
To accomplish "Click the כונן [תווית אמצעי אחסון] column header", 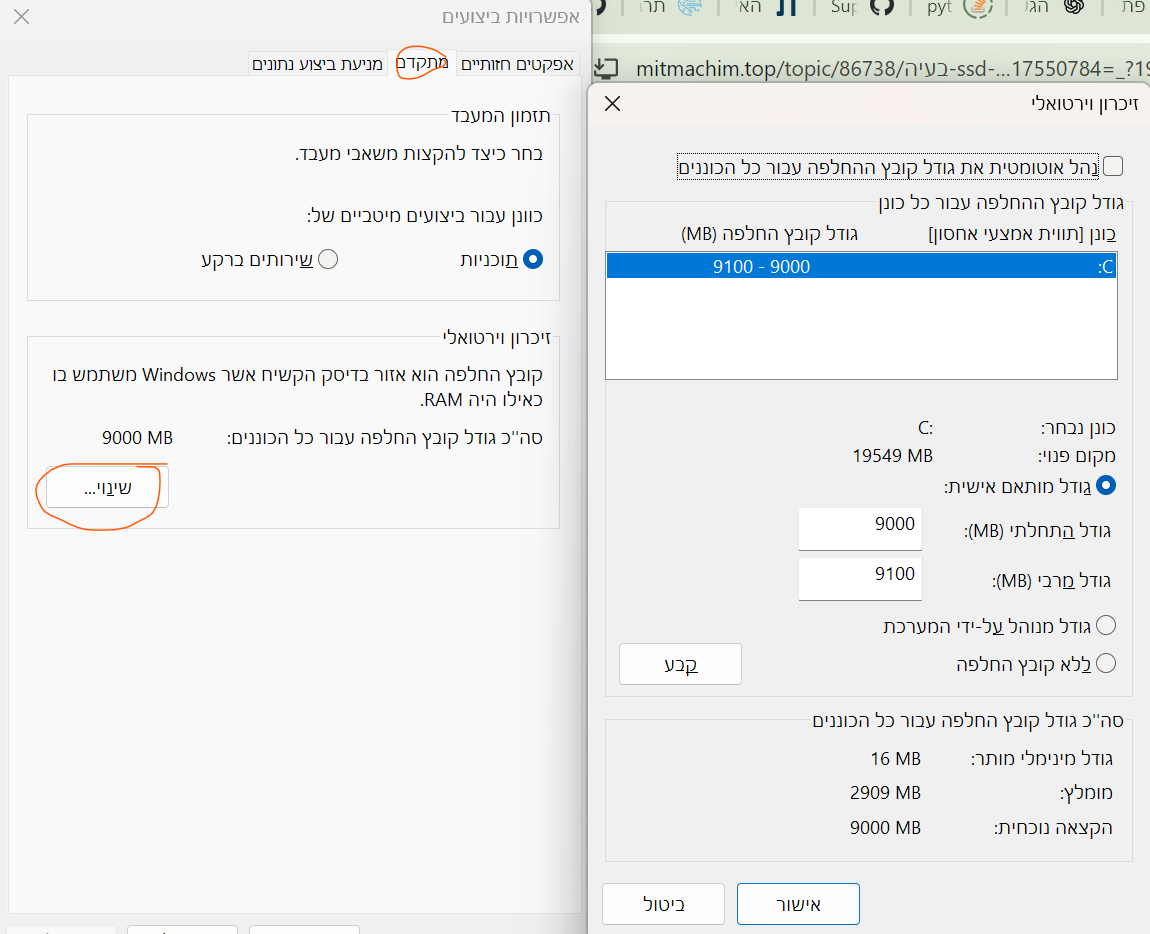I will [x=1022, y=234].
